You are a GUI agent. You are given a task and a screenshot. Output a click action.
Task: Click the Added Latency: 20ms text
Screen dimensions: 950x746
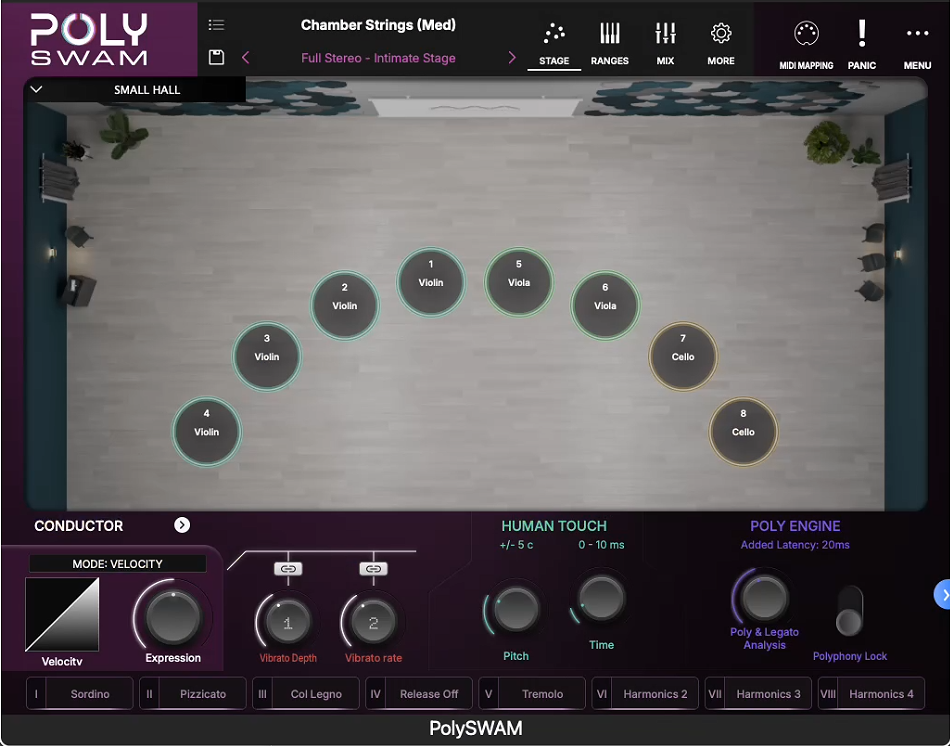795,545
